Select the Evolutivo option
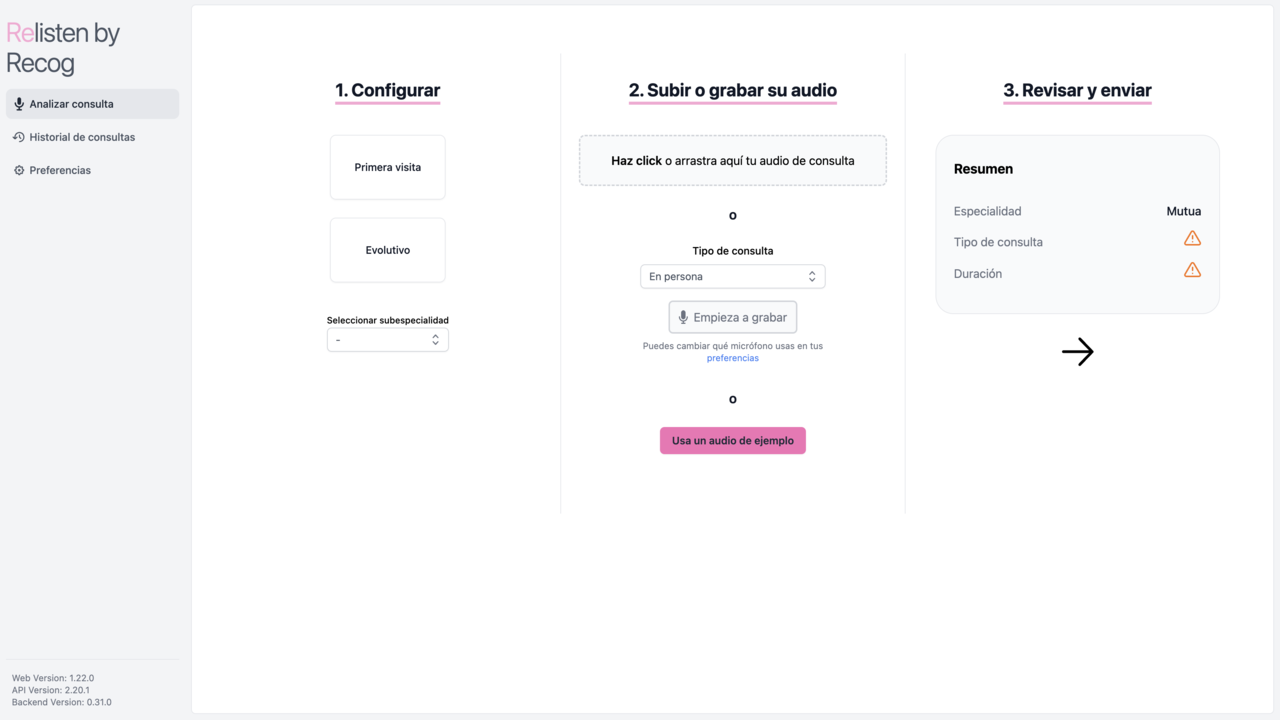The image size is (1280, 720). (x=388, y=250)
